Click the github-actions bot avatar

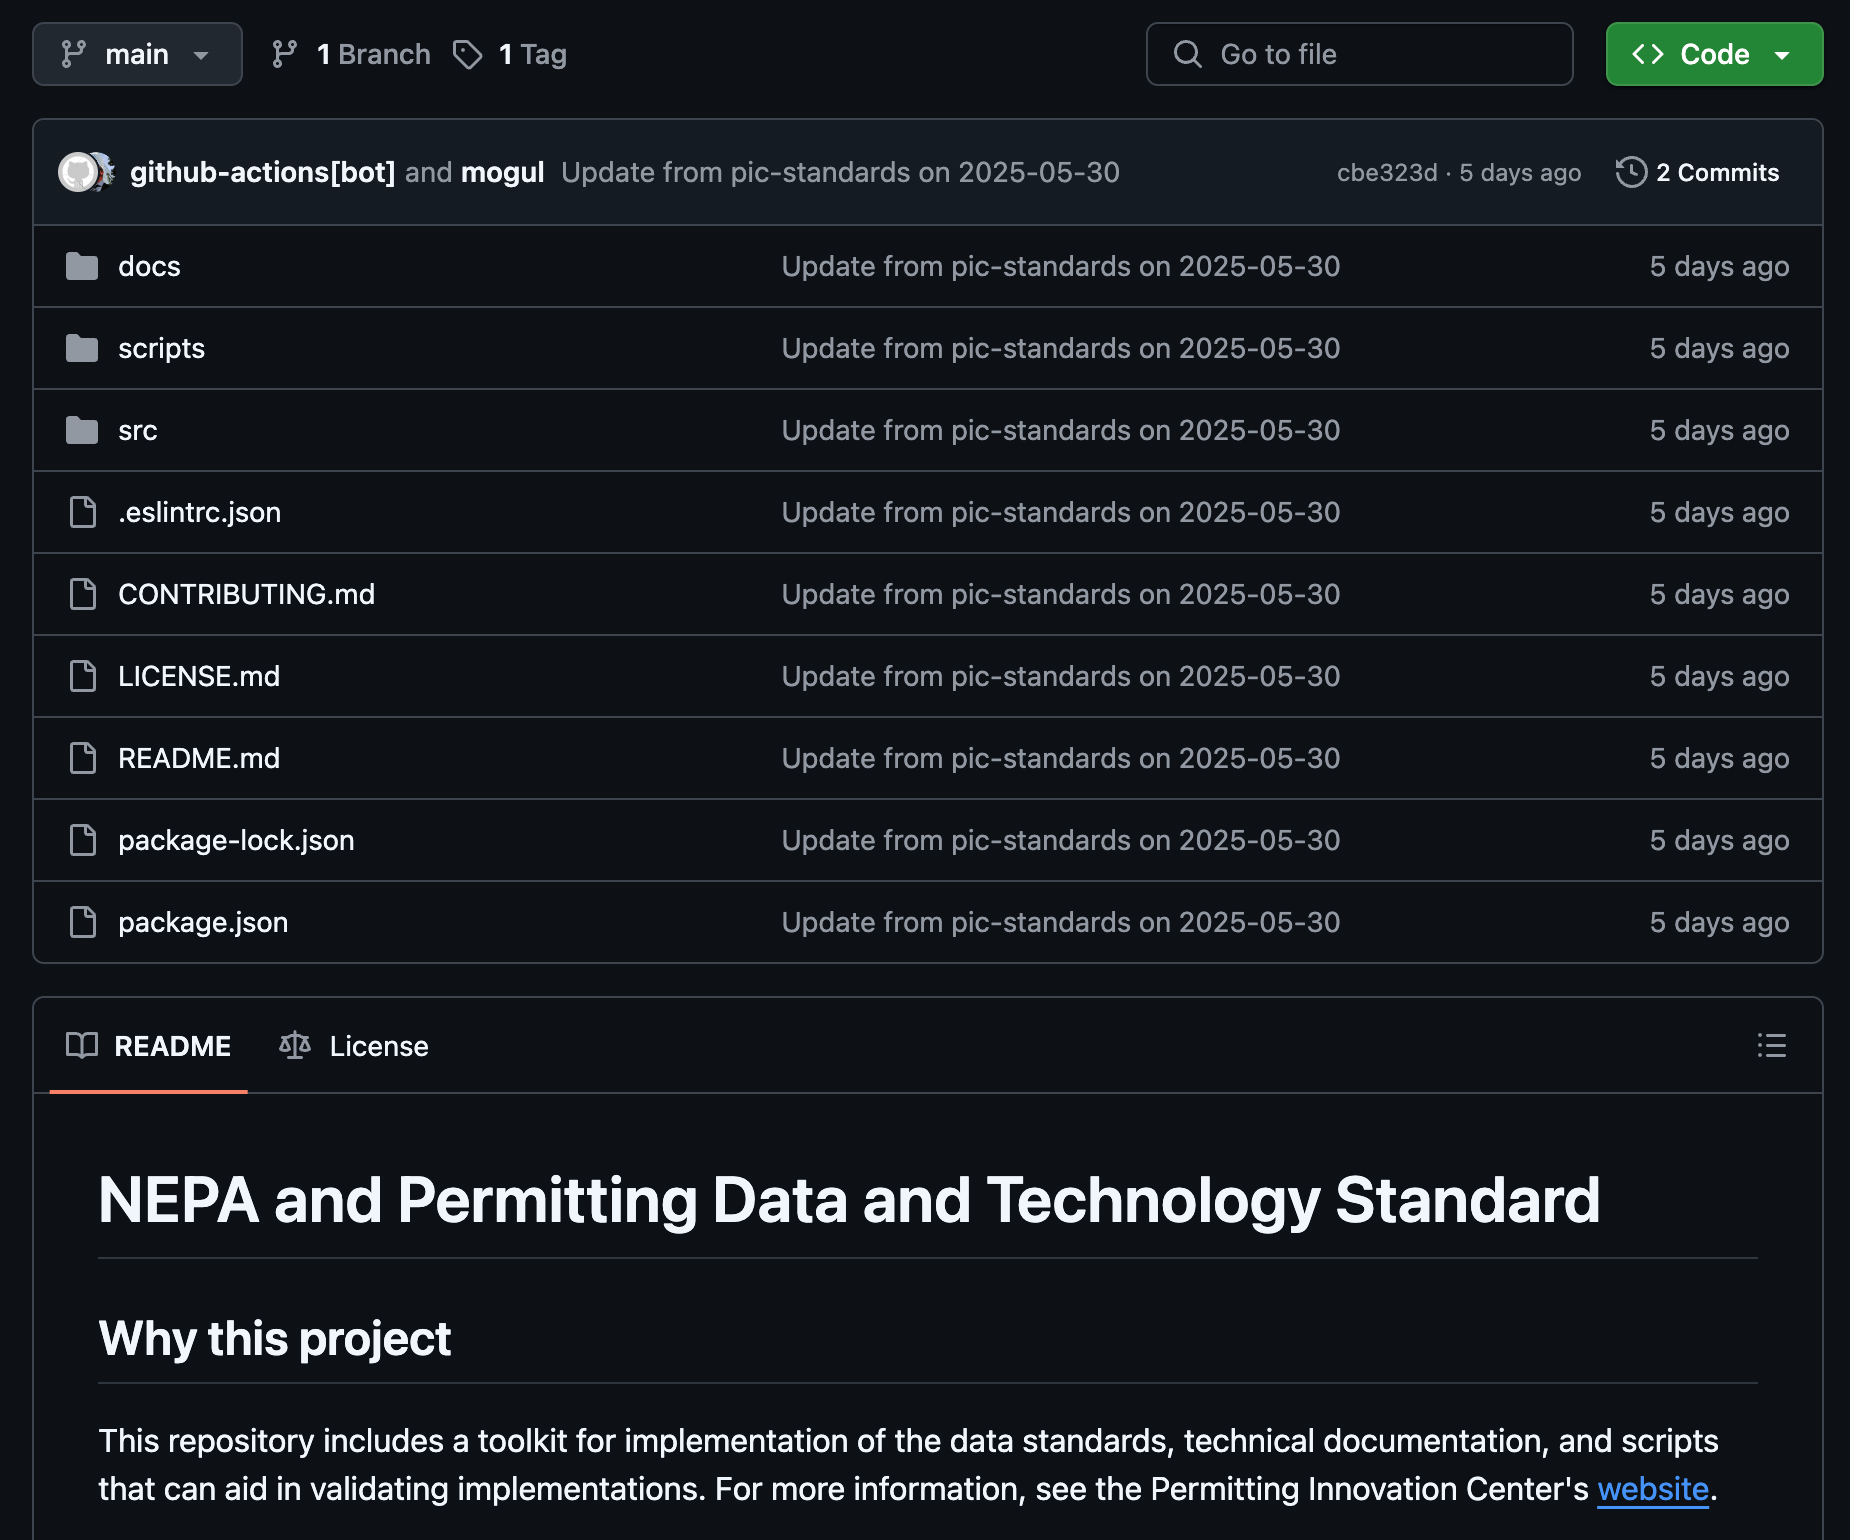click(x=76, y=172)
